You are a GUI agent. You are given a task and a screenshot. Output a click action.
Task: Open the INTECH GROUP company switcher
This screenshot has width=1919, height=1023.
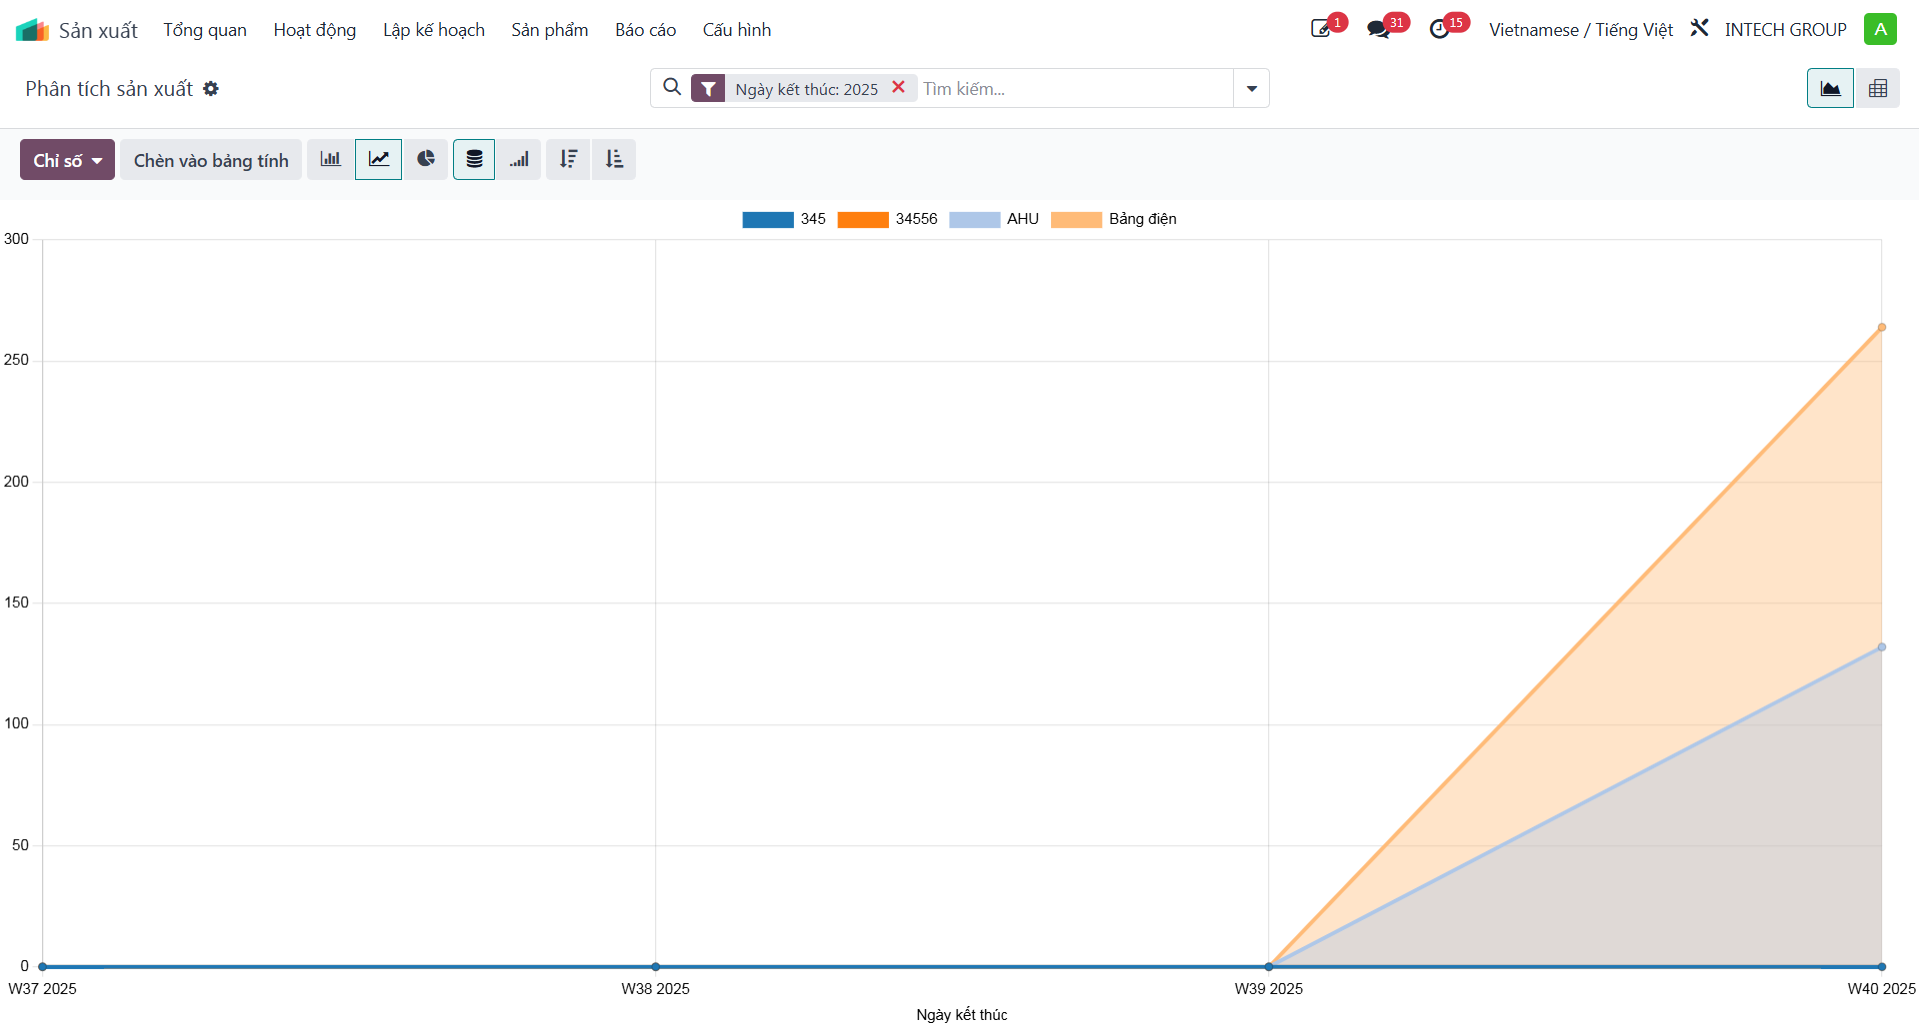pyautogui.click(x=1785, y=30)
